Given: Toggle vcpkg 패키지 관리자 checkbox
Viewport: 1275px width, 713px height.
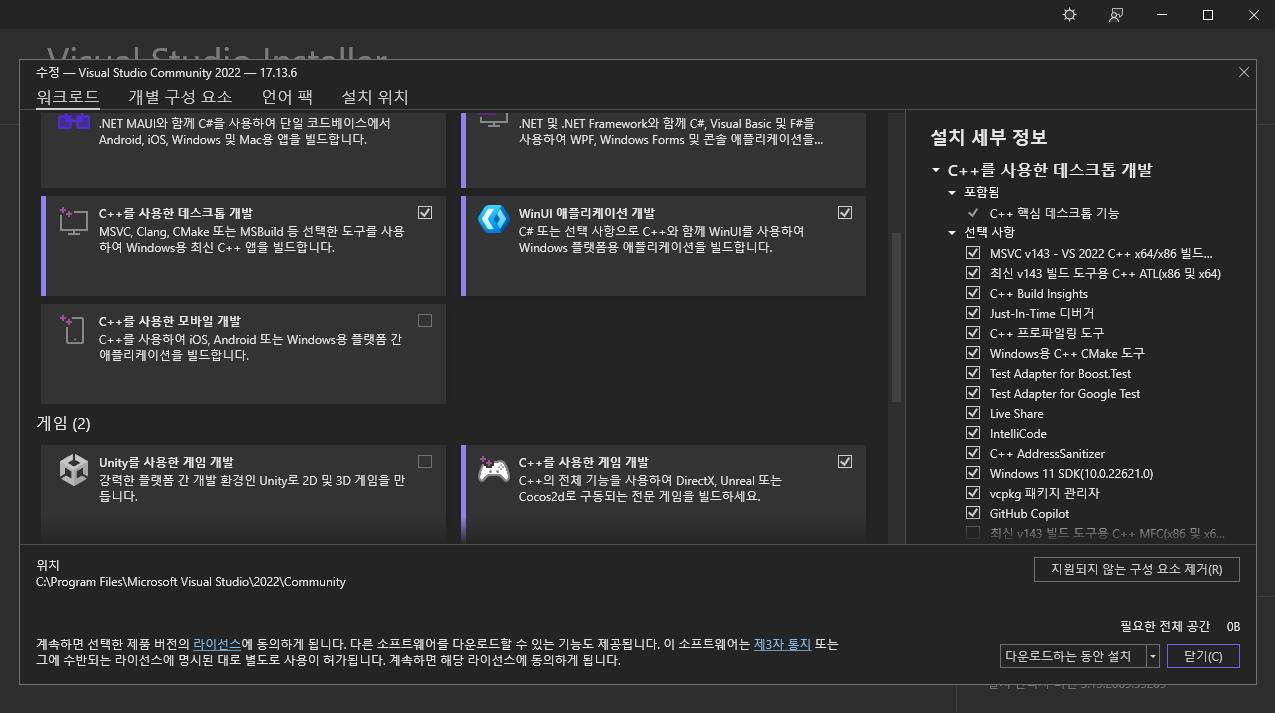Looking at the screenshot, I should point(973,493).
